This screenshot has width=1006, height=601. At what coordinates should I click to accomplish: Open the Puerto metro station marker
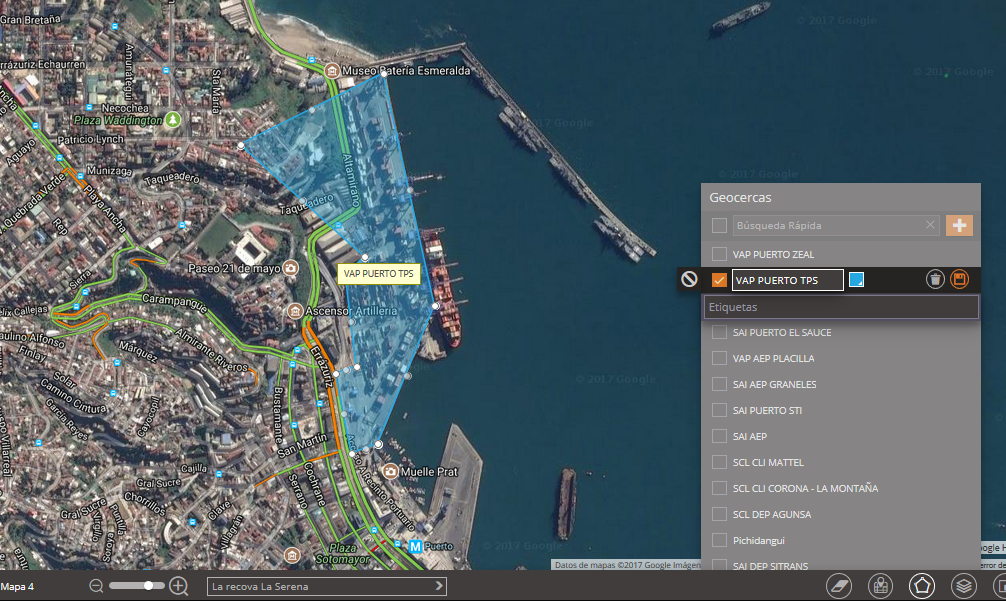[415, 546]
